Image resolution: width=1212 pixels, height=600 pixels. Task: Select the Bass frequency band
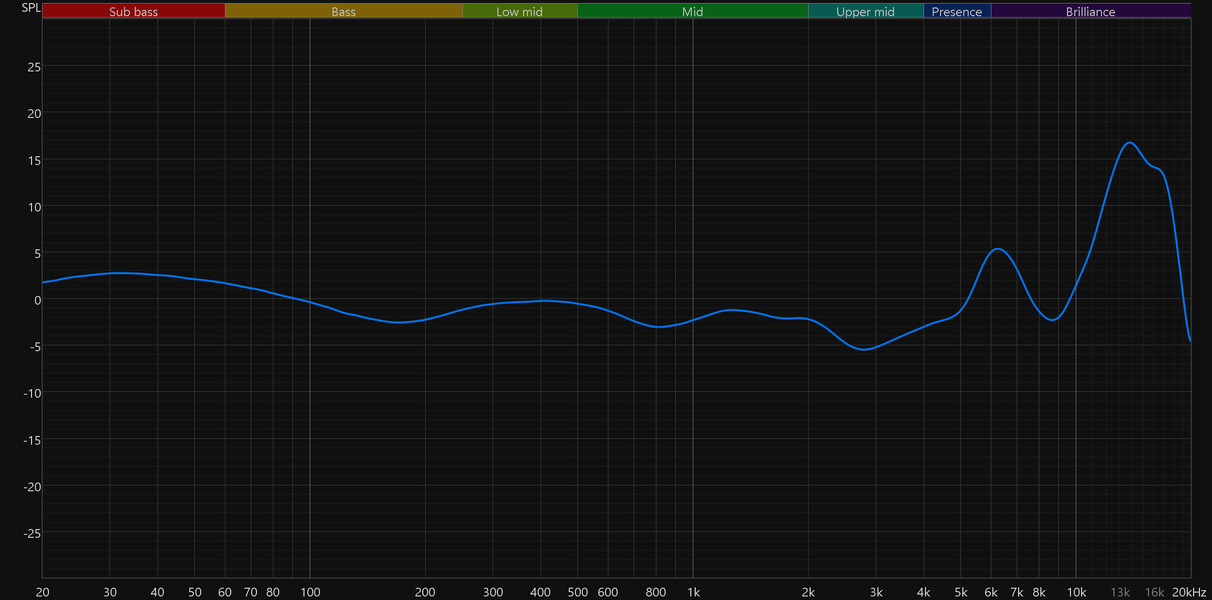(x=343, y=12)
